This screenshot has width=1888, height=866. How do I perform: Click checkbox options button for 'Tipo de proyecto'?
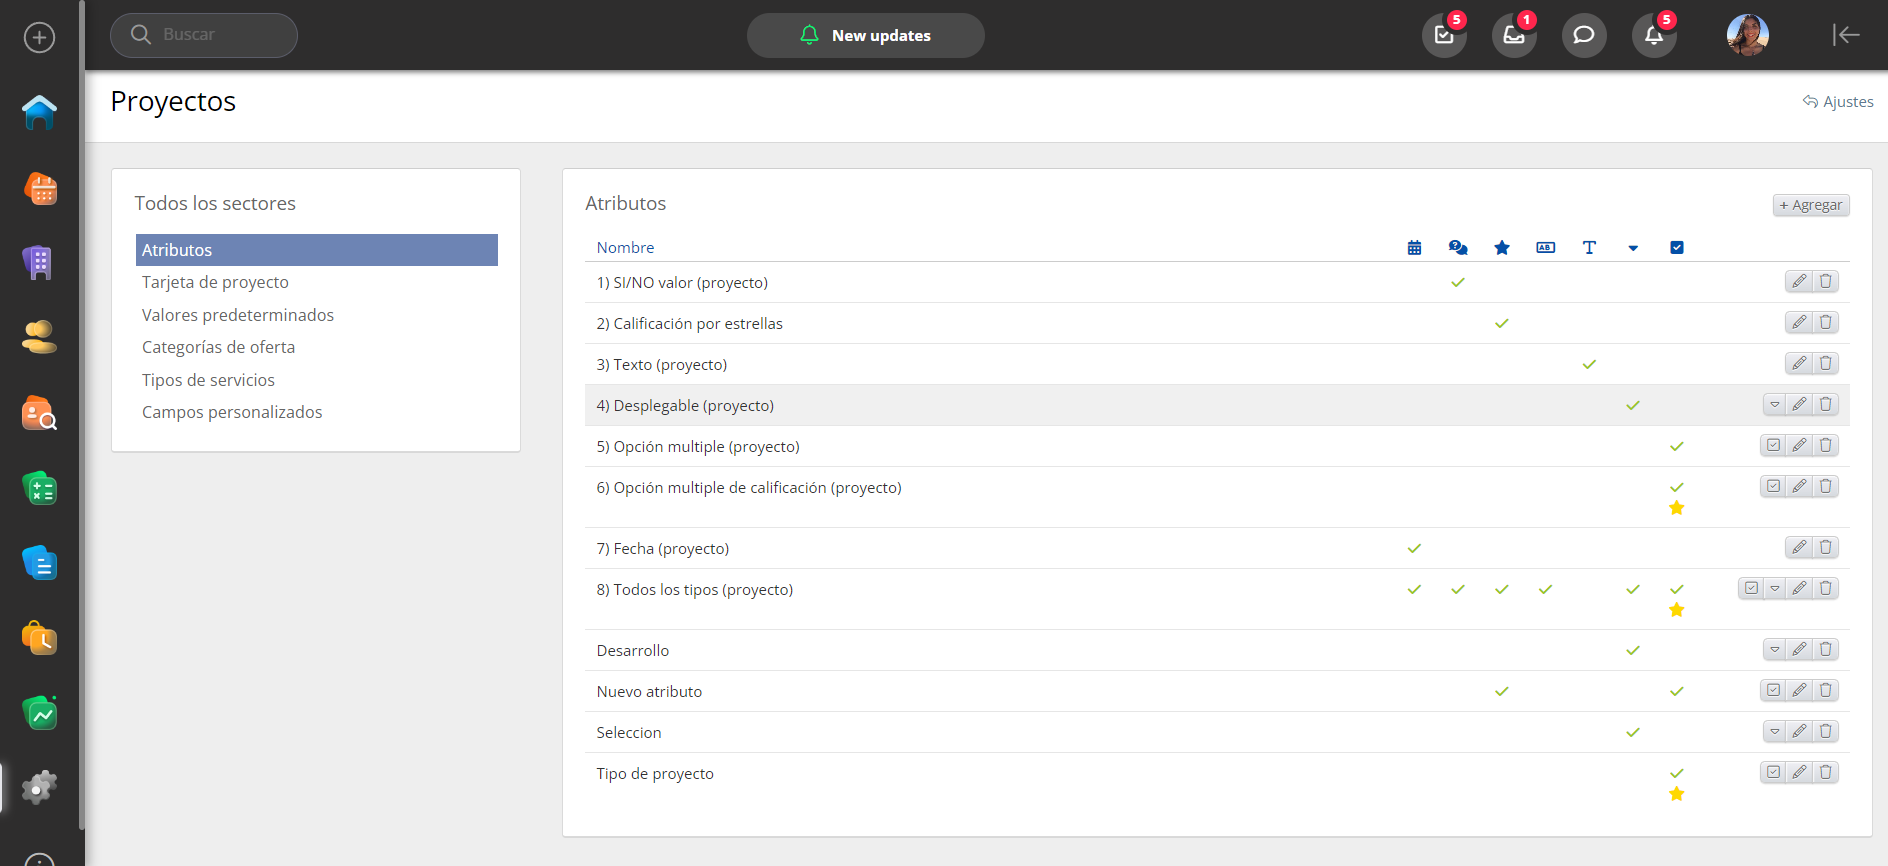(1773, 773)
